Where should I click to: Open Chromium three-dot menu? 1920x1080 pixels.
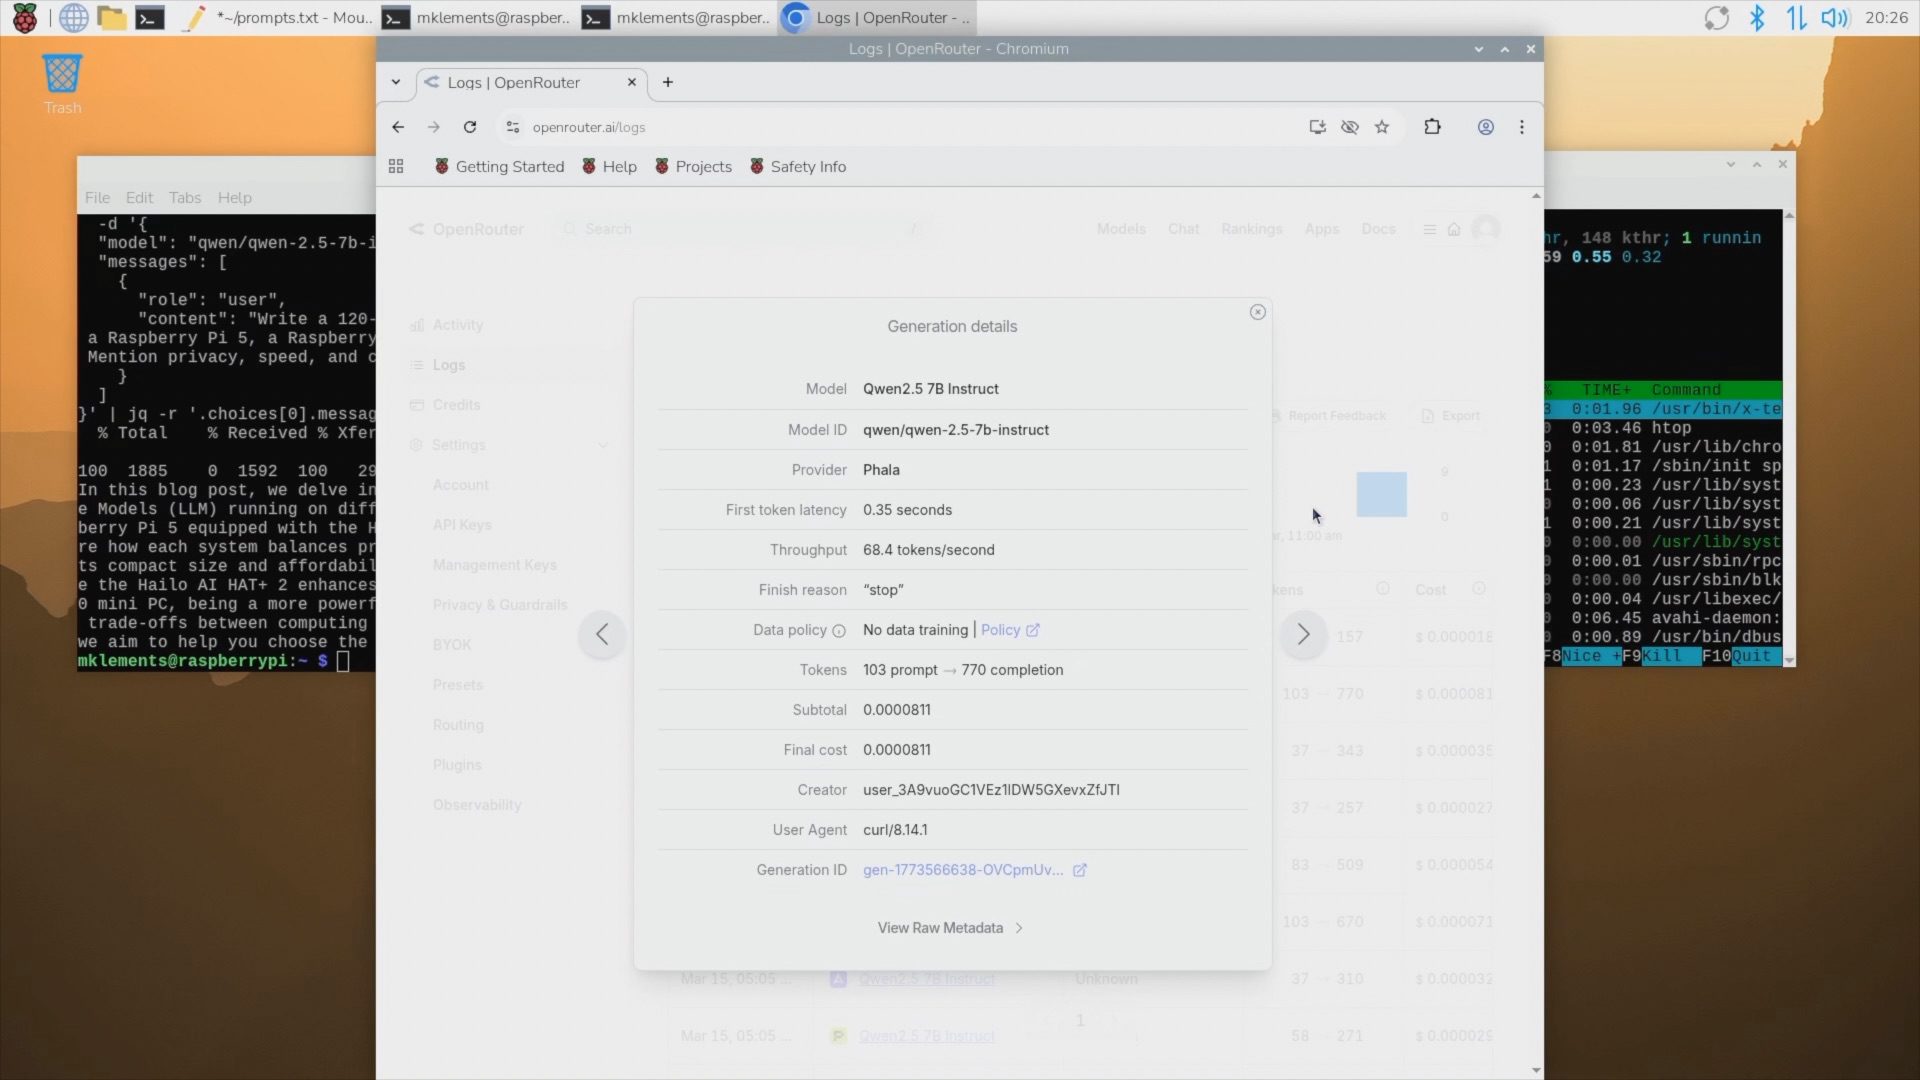(x=1521, y=127)
